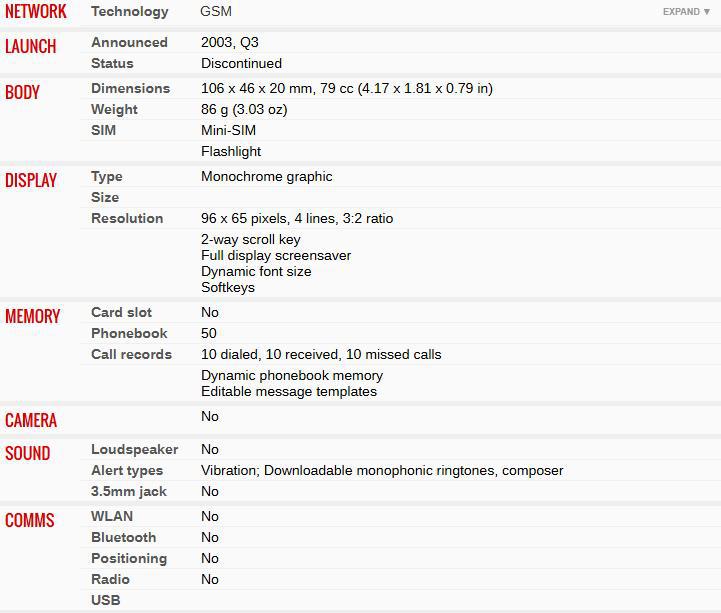721x613 pixels.
Task: Select the Resolution spec label
Action: tap(127, 219)
